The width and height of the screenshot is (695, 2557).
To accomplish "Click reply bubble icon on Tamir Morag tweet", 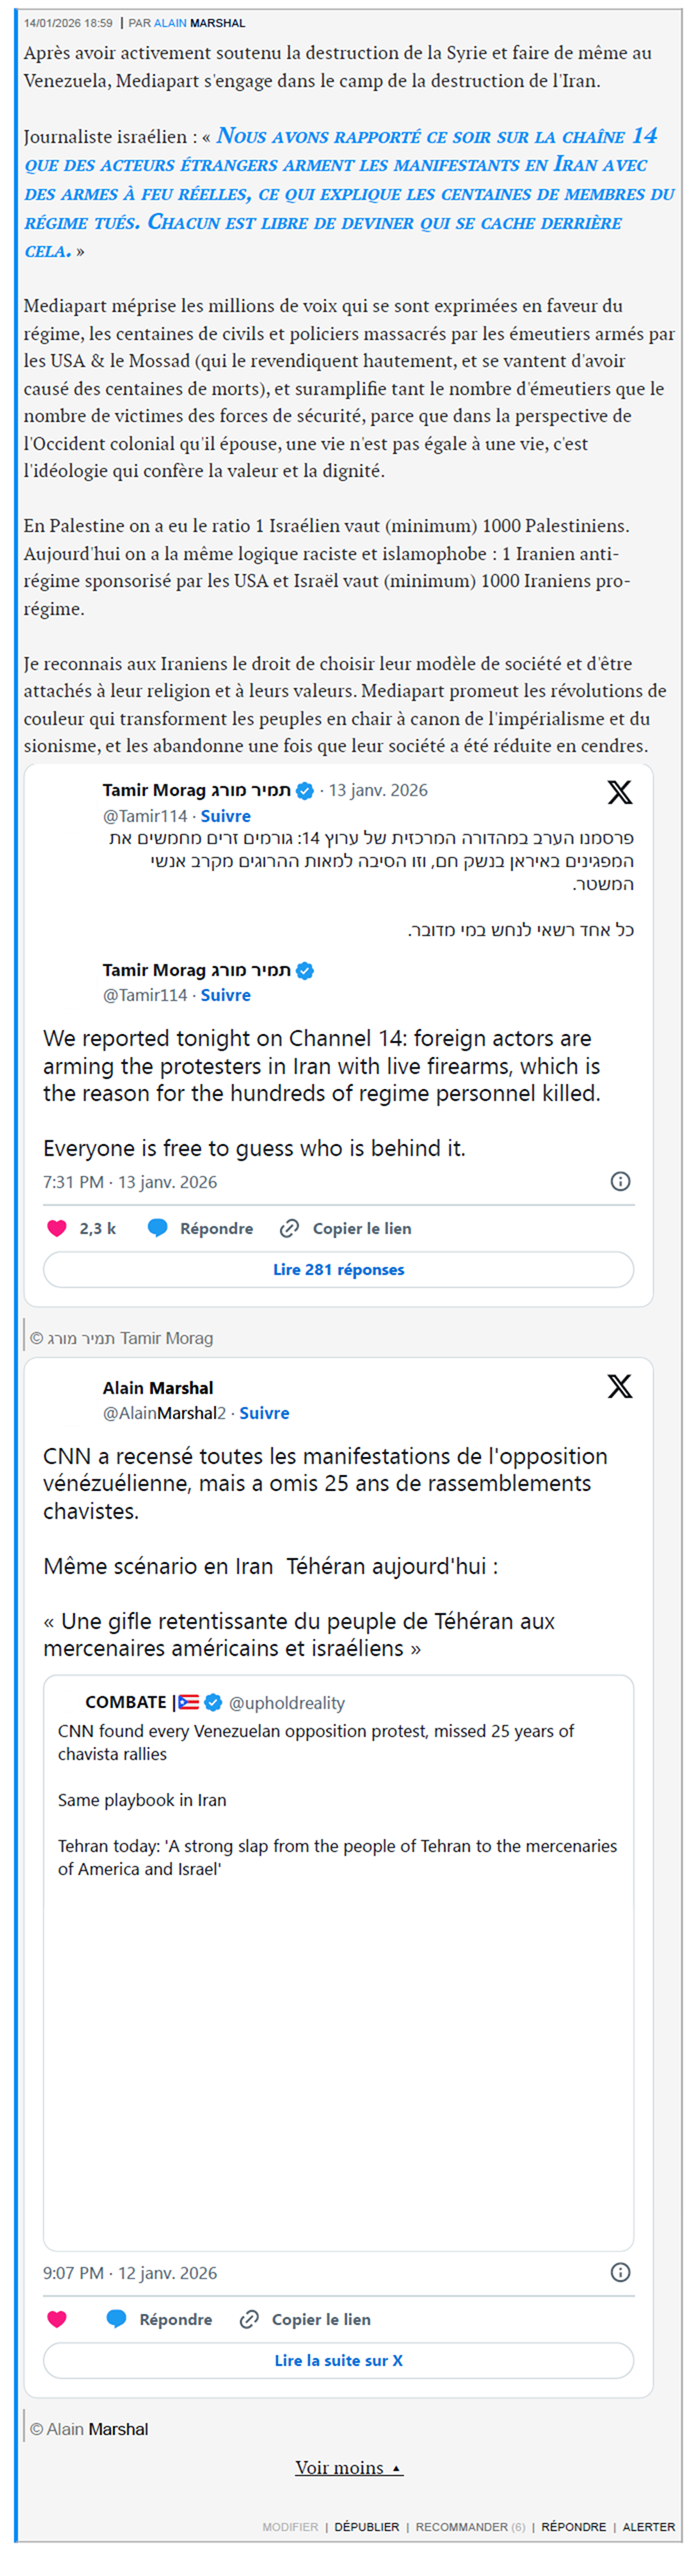I will click(x=157, y=1228).
